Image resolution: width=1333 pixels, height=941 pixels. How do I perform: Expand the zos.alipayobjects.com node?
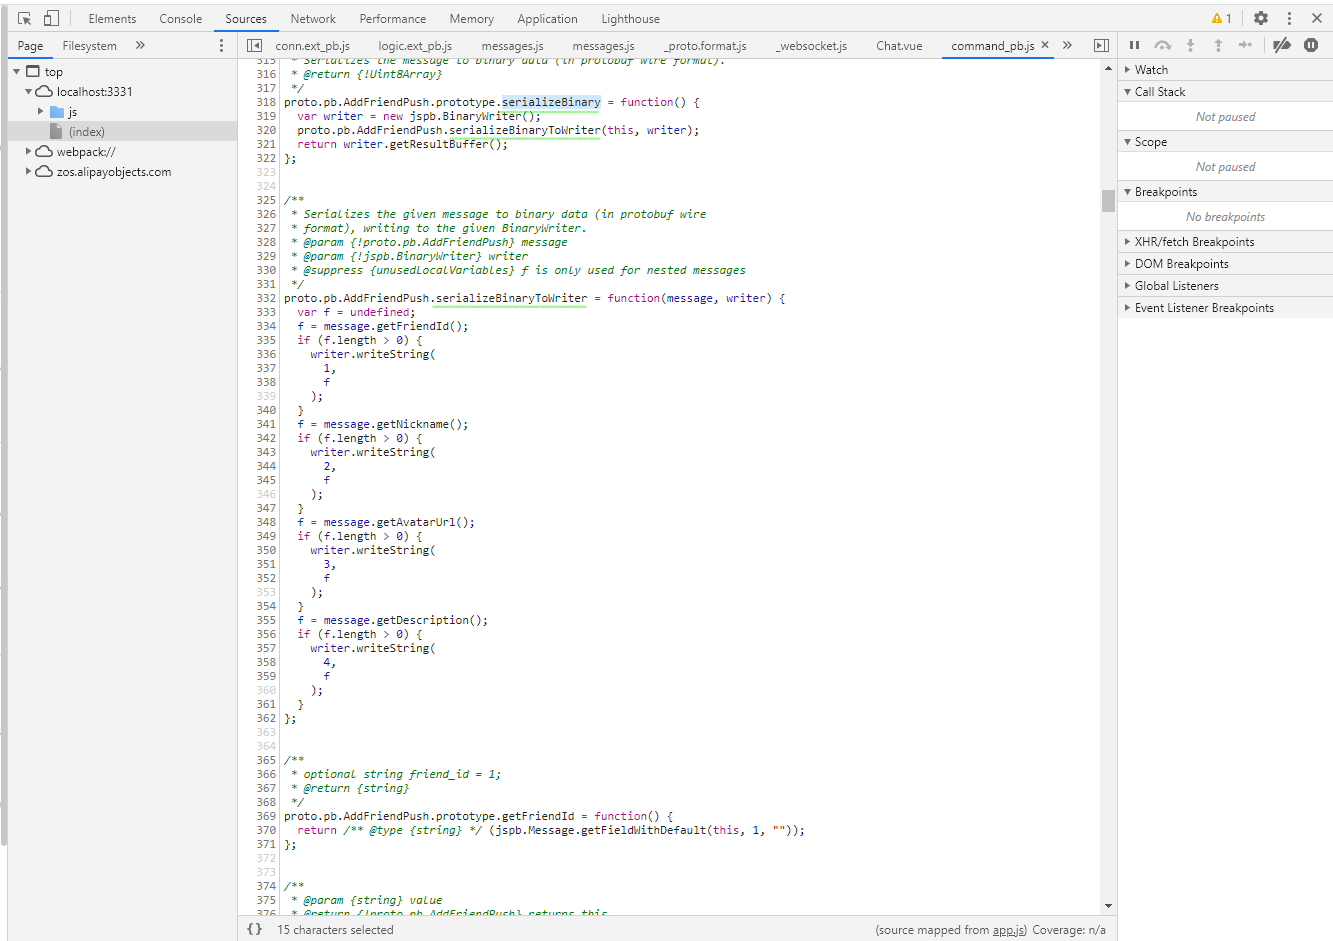29,172
